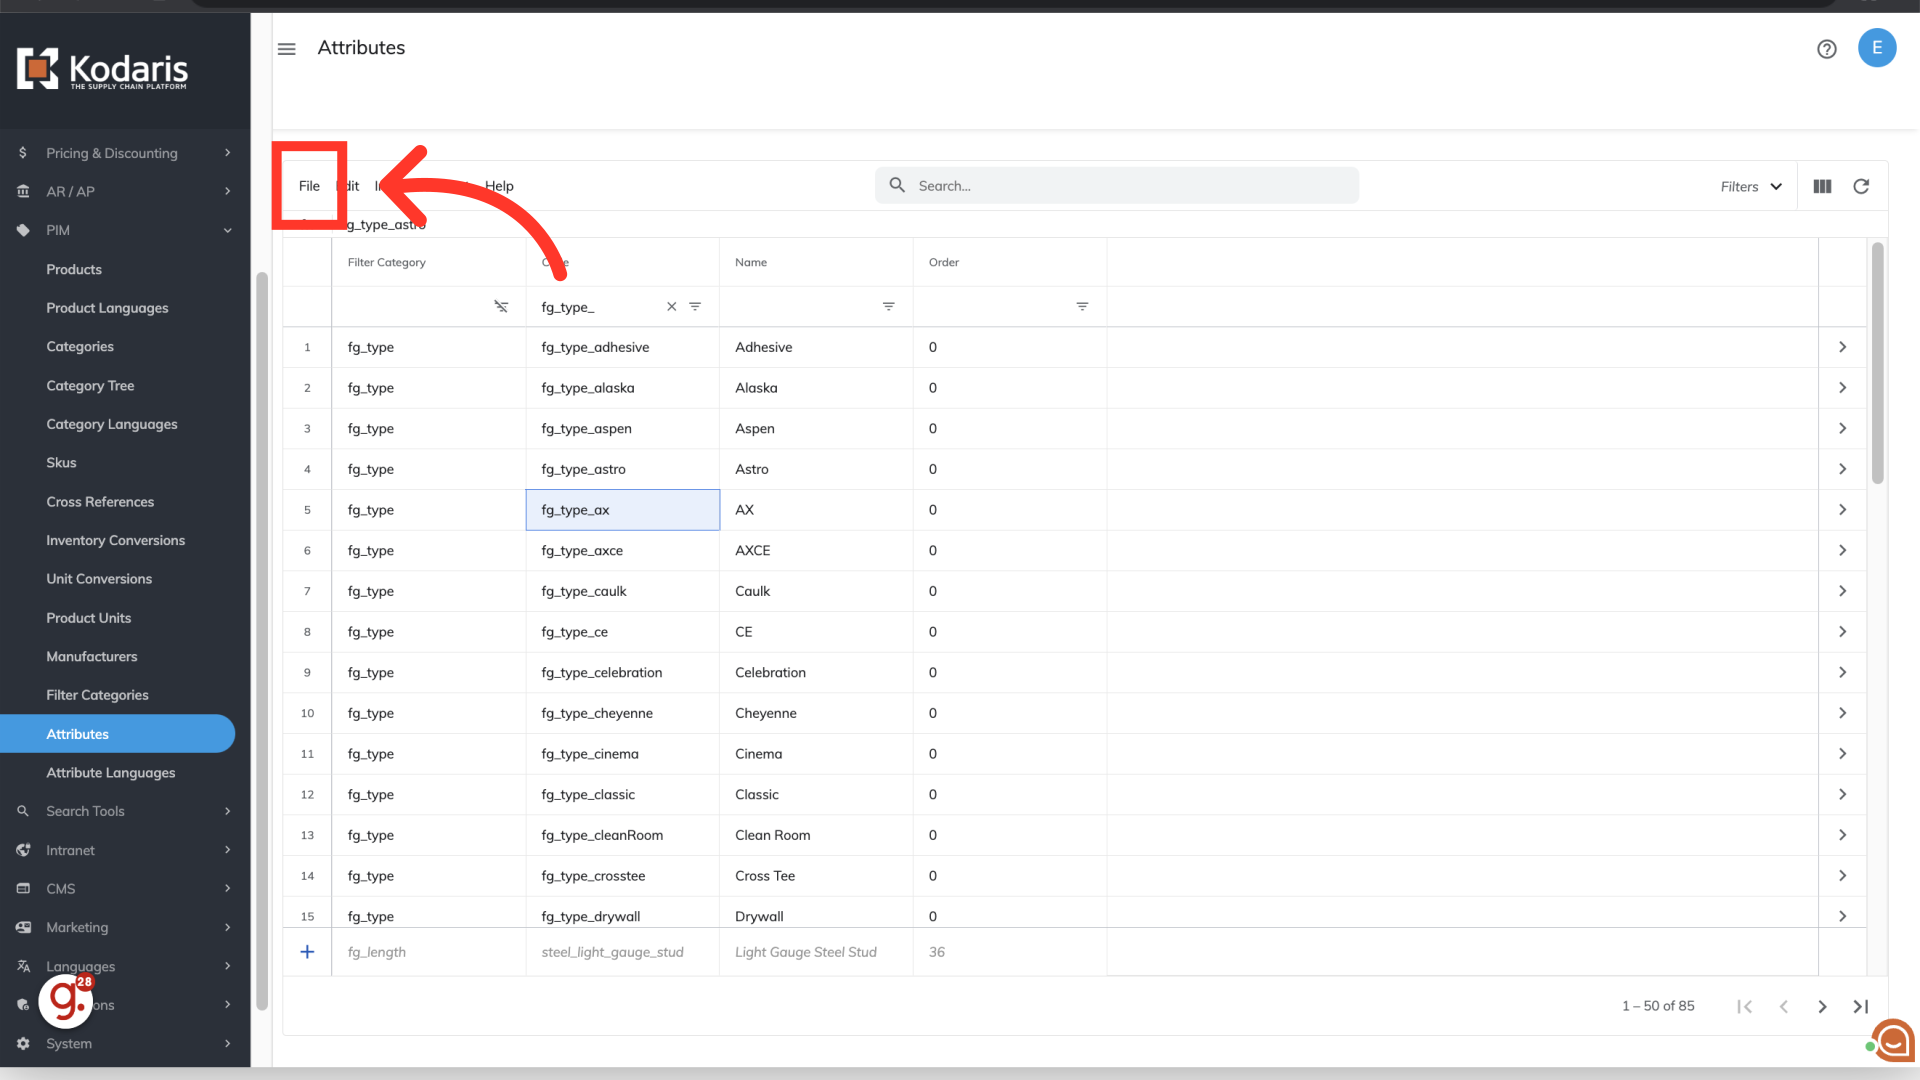The image size is (1920, 1080).
Task: Open the chat support bubble icon
Action: (1893, 1040)
